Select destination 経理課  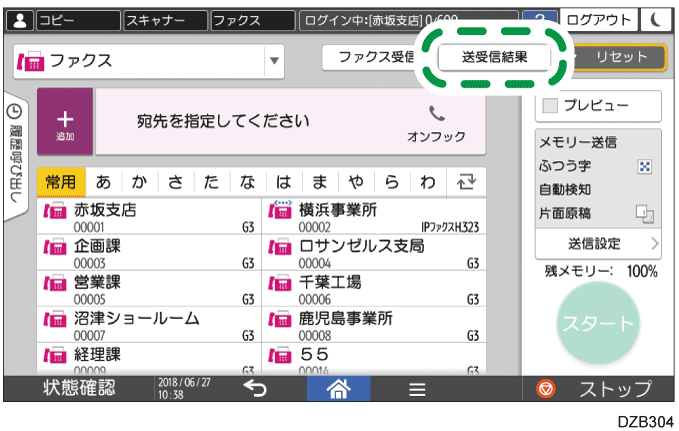[149, 359]
